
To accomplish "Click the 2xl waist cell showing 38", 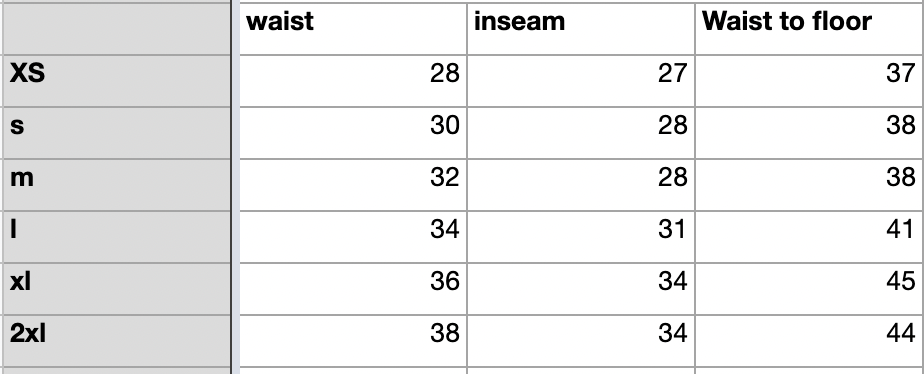I will (x=353, y=341).
